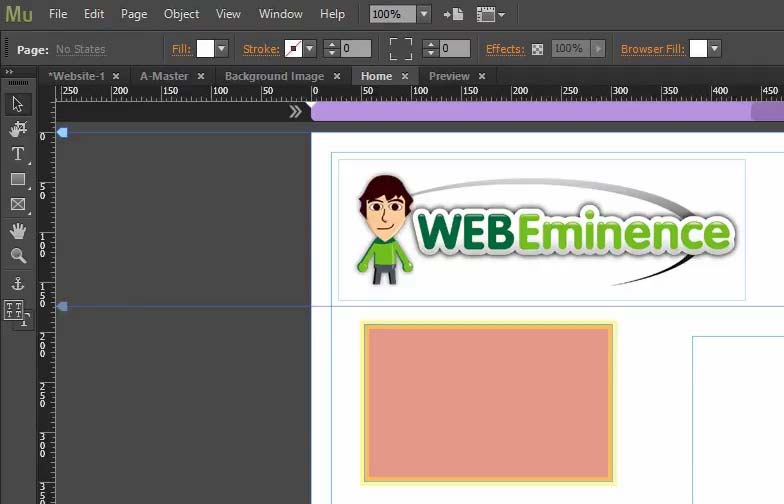The width and height of the screenshot is (784, 504).
Task: Click the Browser Fill label link
Action: tap(652, 49)
